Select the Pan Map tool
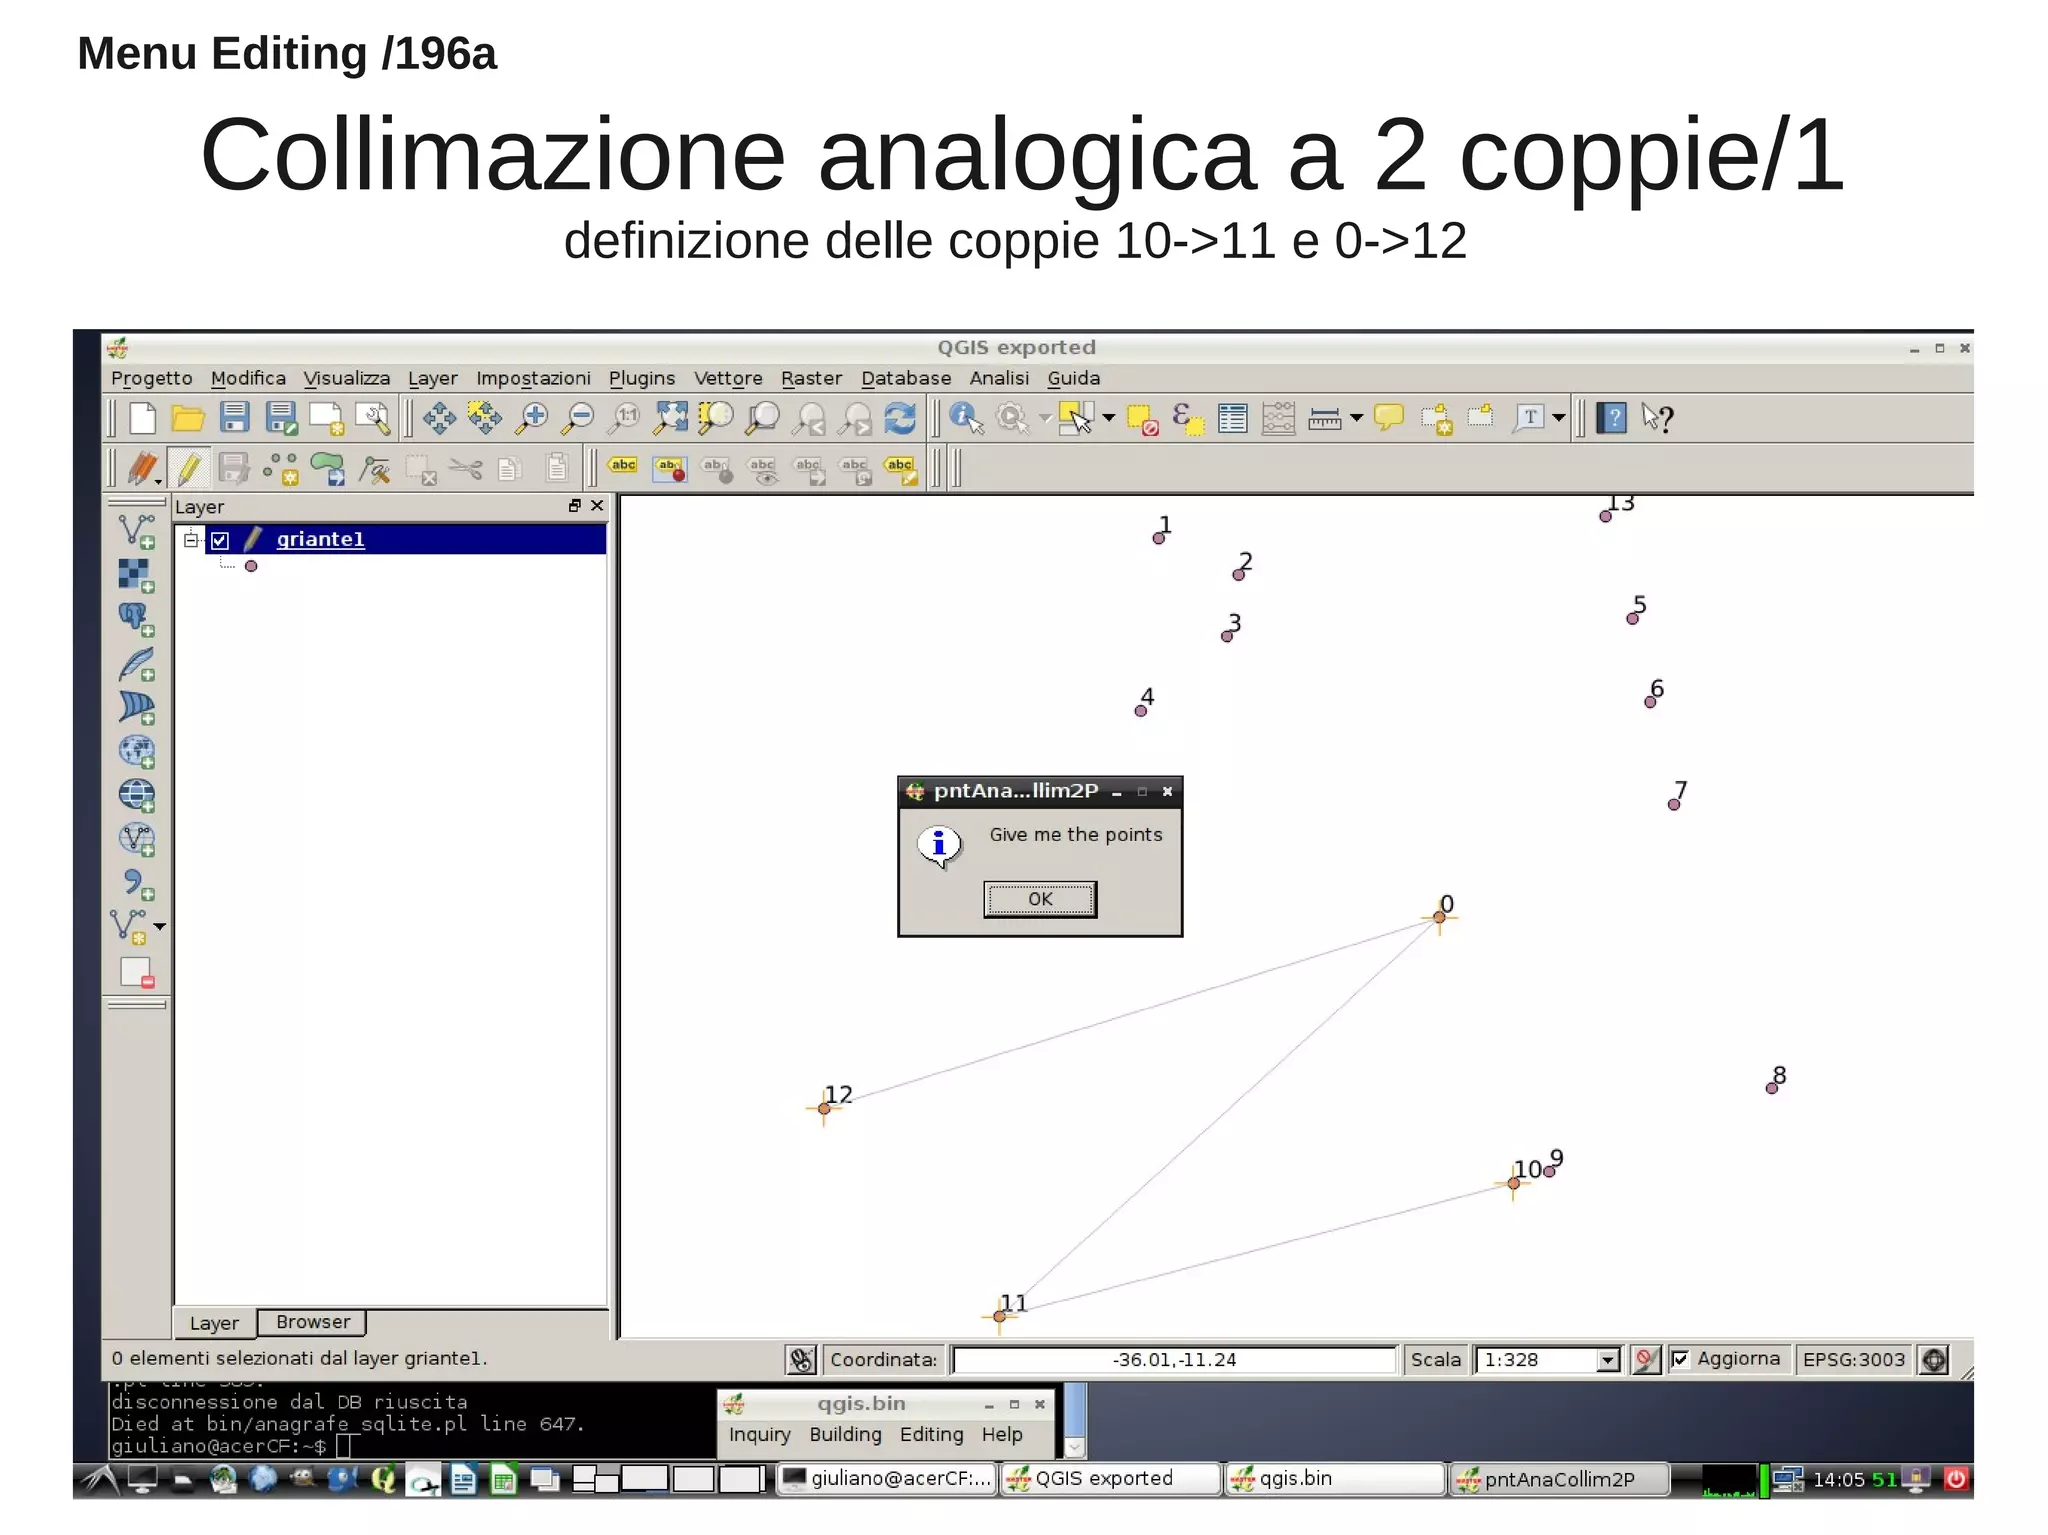The height and width of the screenshot is (1535, 2048). (x=439, y=418)
